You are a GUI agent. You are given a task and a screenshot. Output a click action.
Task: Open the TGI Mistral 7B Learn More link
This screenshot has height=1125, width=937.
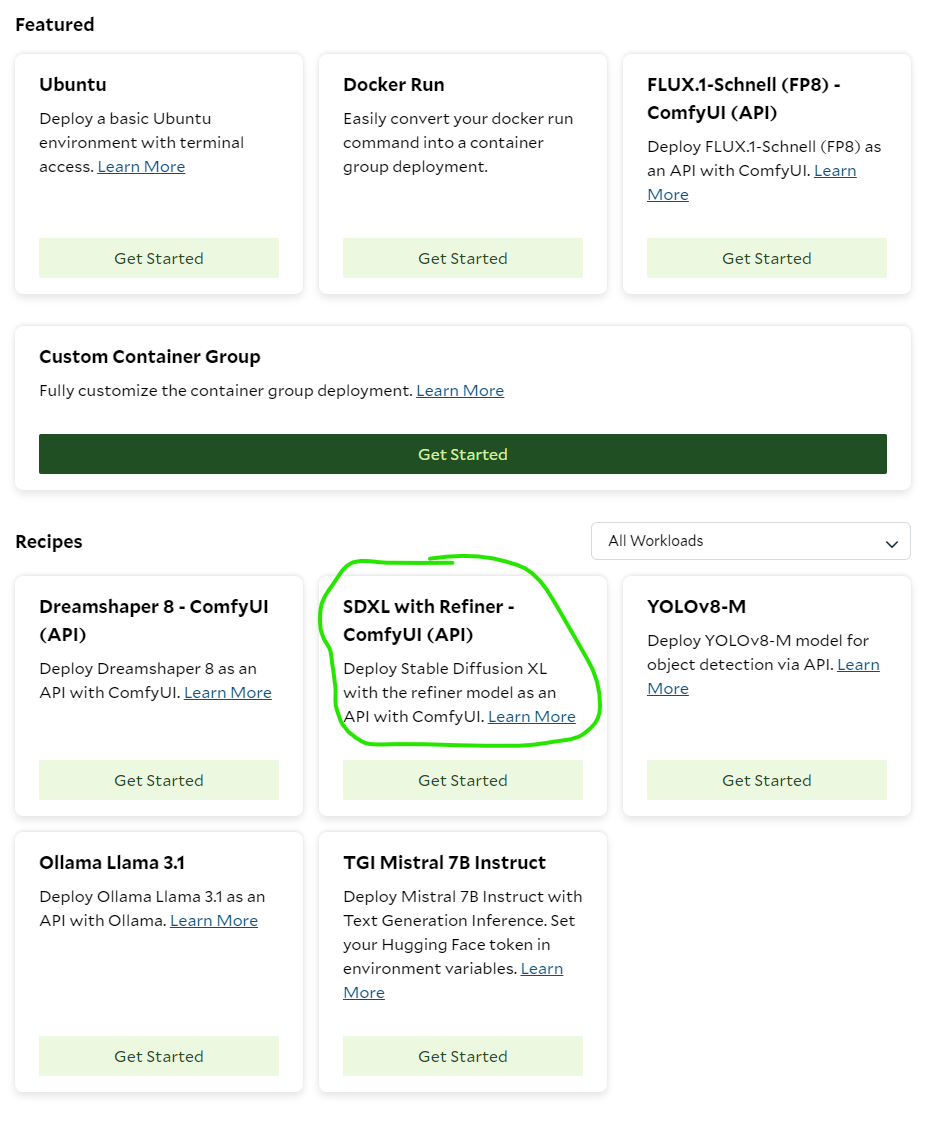(542, 969)
